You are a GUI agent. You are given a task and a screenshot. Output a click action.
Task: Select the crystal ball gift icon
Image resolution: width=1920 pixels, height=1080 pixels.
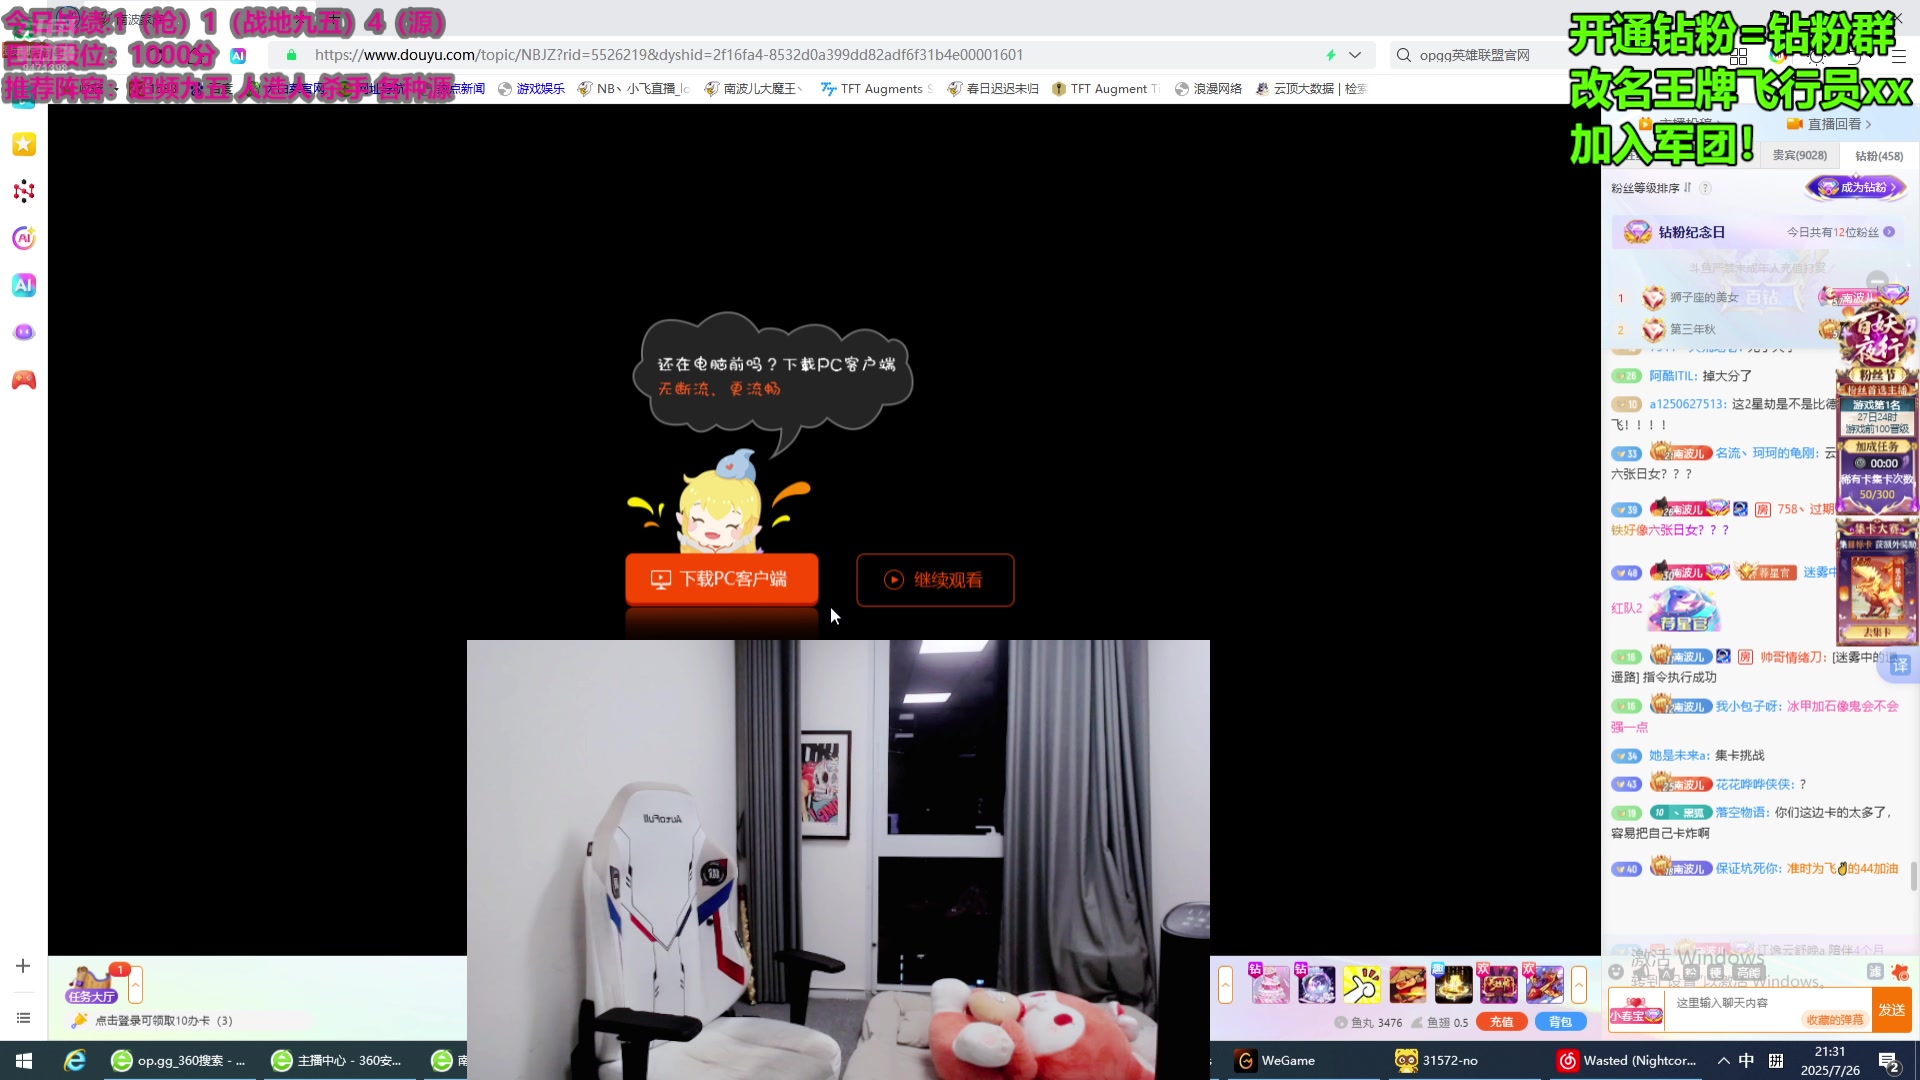click(1316, 985)
